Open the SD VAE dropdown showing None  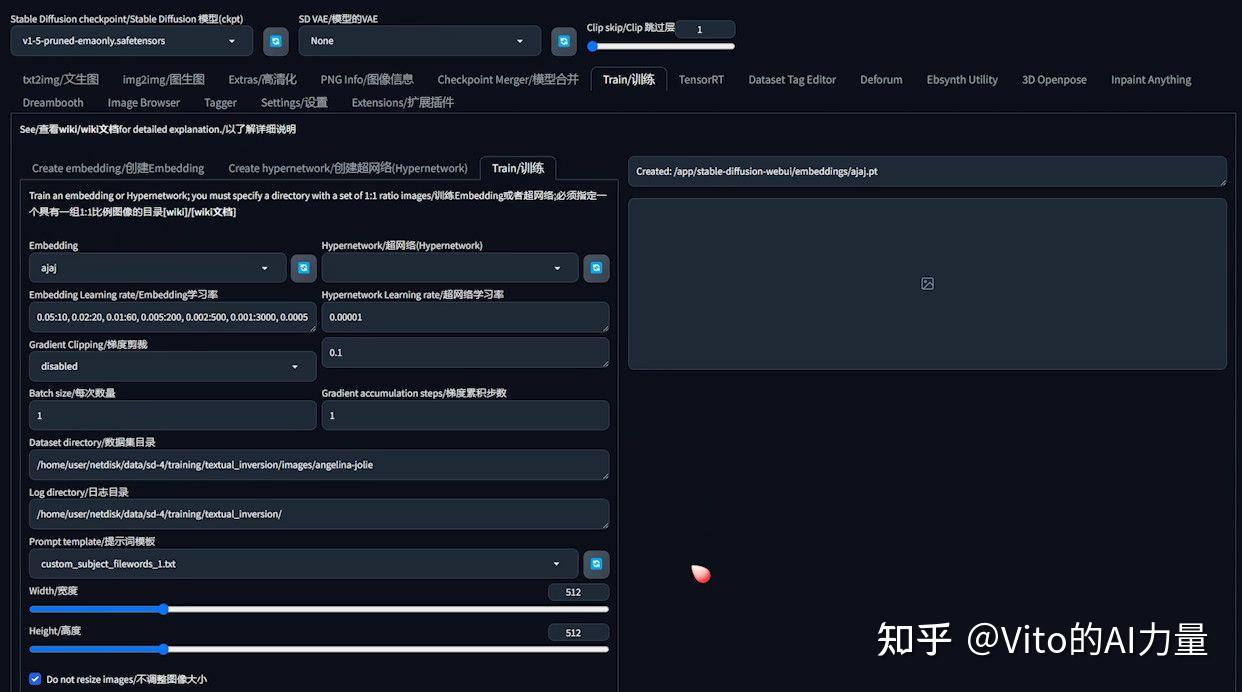(x=419, y=41)
